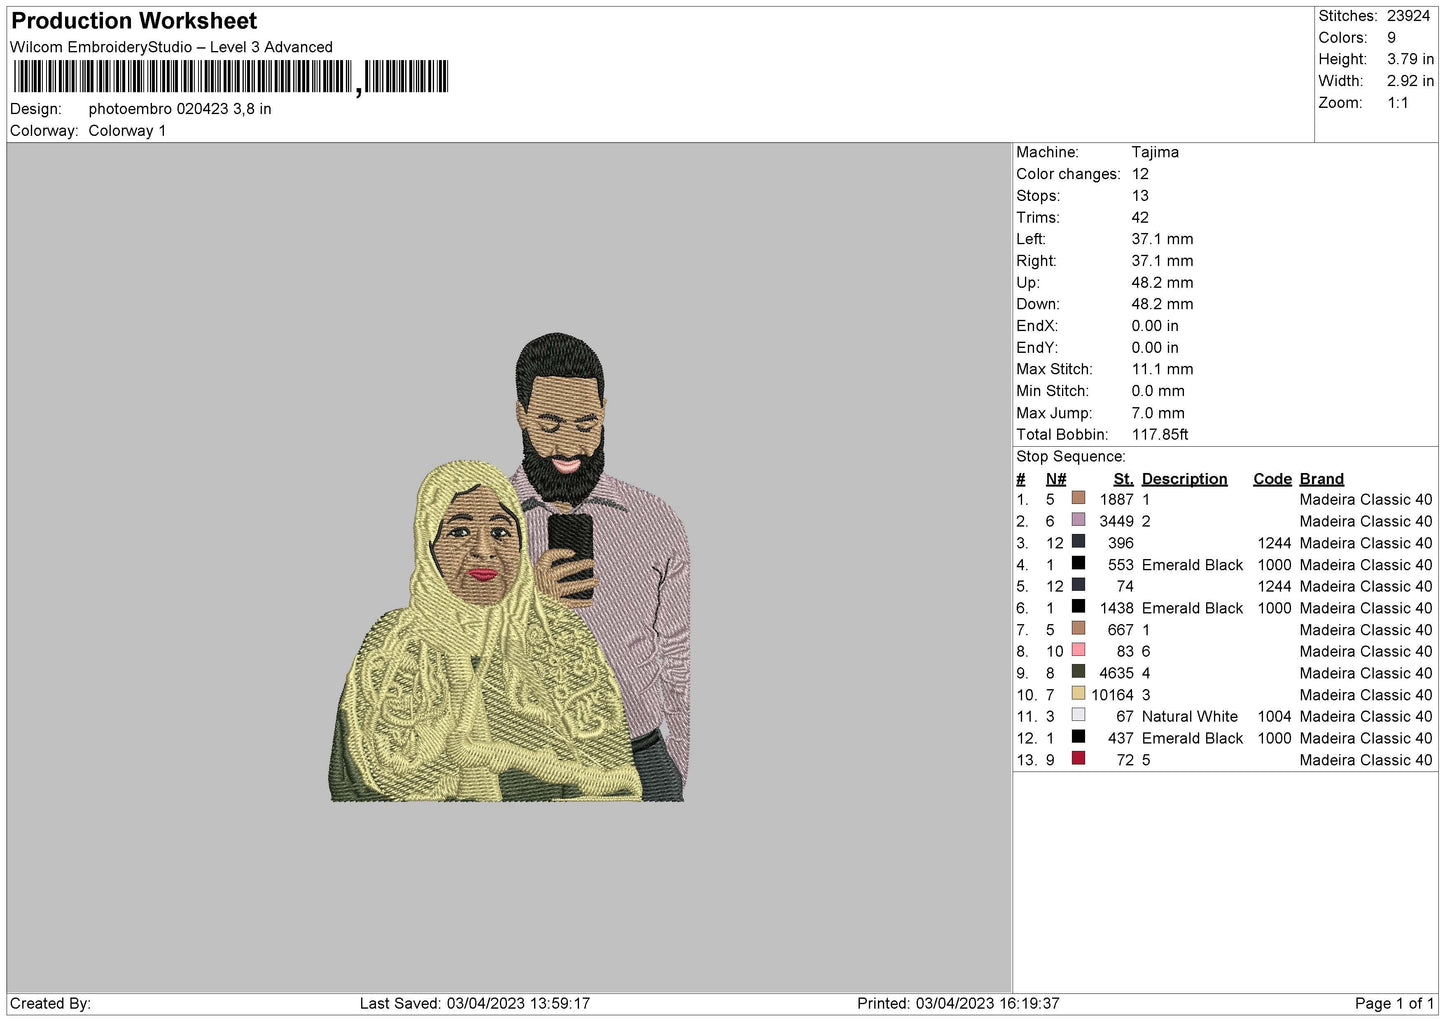The image size is (1445, 1021).
Task: Select the row 3 dark grey swatch
Action: (x=1078, y=542)
